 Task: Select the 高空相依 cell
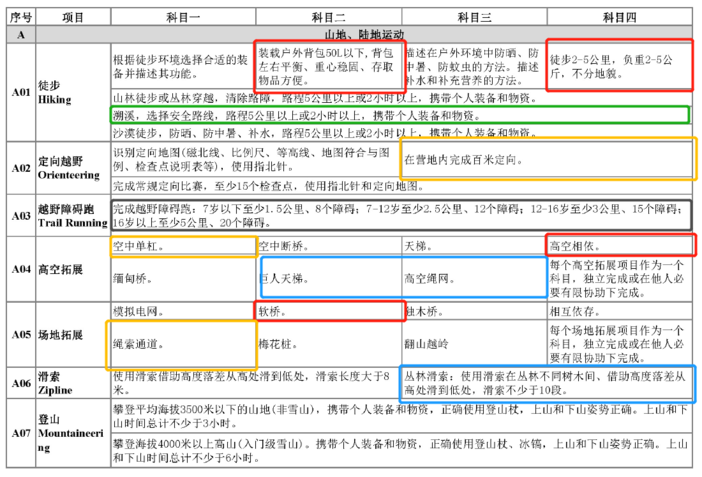pos(619,245)
